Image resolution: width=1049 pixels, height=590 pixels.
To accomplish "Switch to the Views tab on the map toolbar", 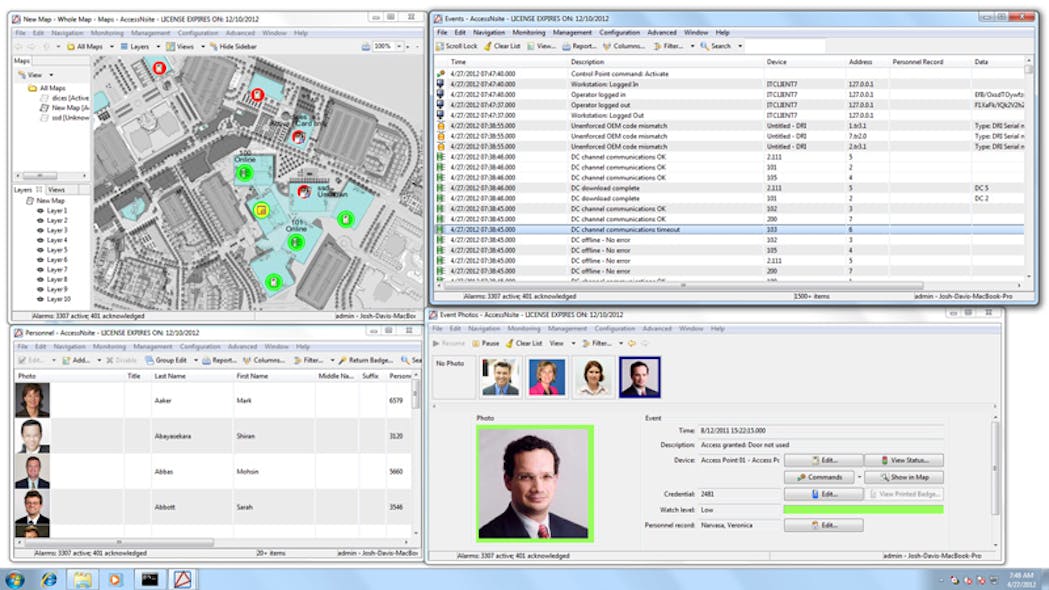I will pos(185,47).
